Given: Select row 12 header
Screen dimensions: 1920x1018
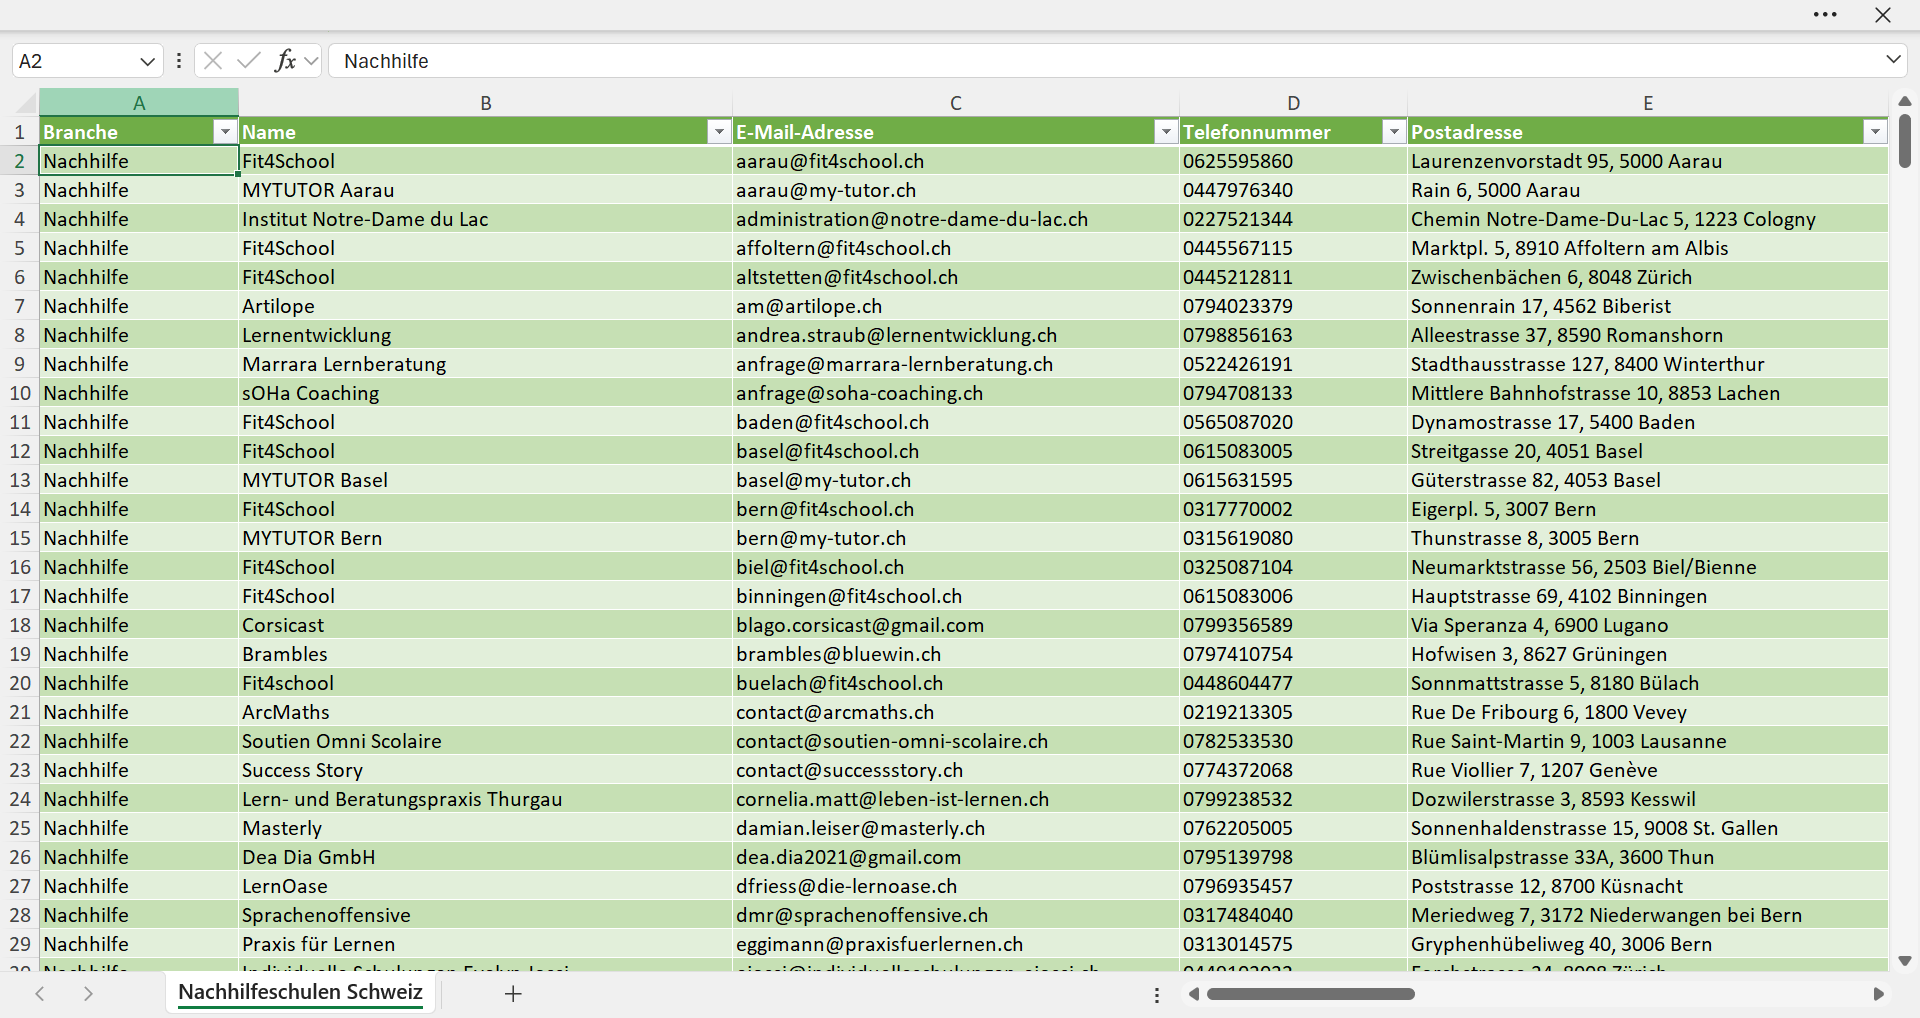Looking at the screenshot, I should pos(19,451).
